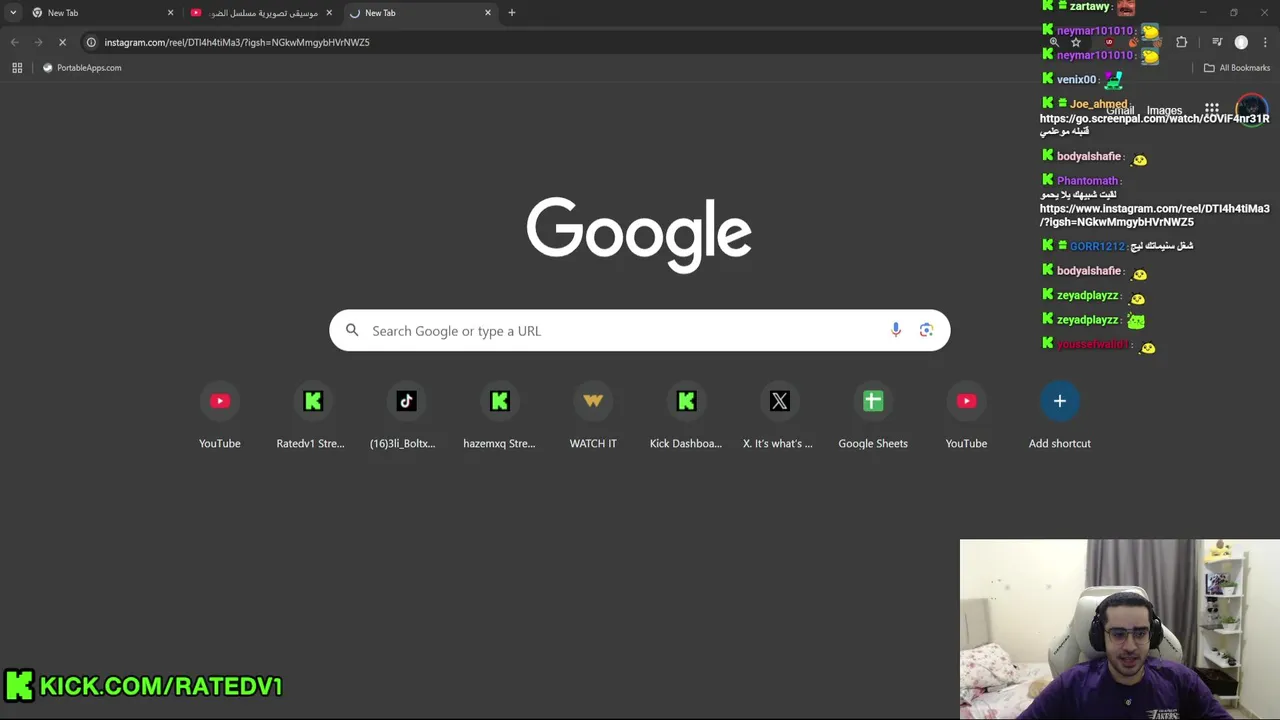Open the media controls icon in toolbar
Image resolution: width=1280 pixels, height=720 pixels.
[1217, 42]
